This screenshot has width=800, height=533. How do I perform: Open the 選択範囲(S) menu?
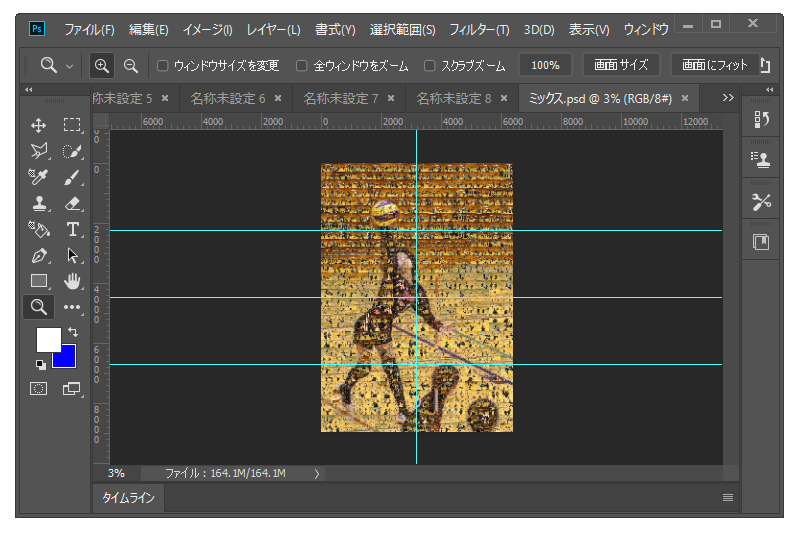coord(403,30)
